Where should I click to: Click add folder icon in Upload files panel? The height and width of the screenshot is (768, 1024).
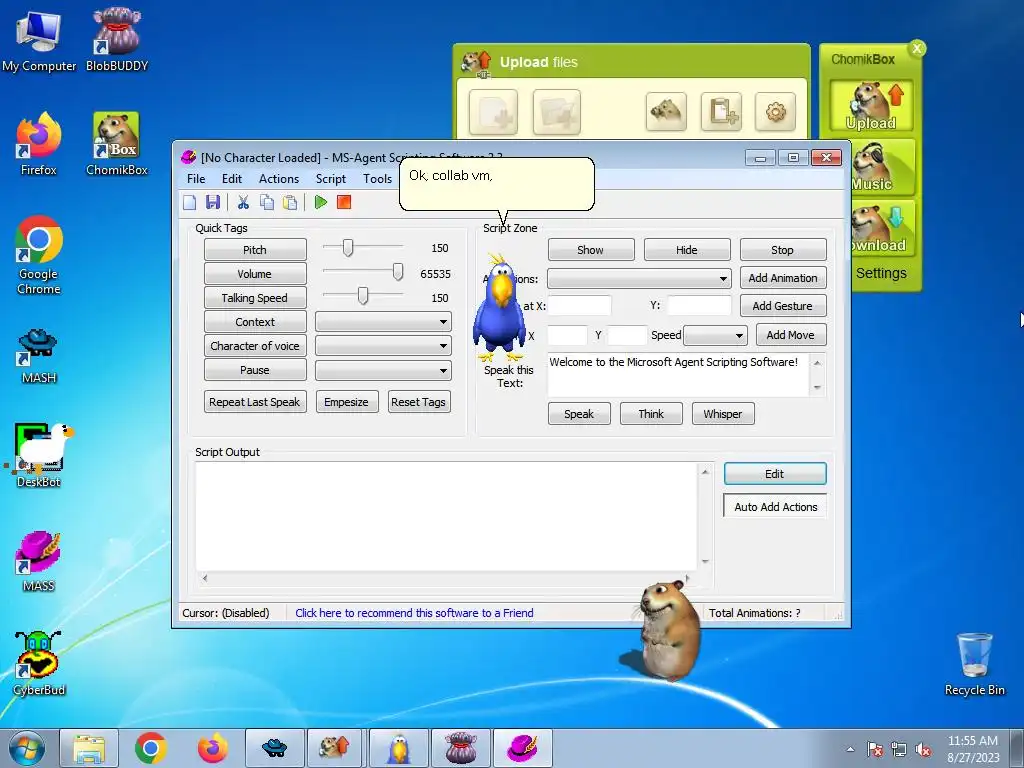(556, 112)
